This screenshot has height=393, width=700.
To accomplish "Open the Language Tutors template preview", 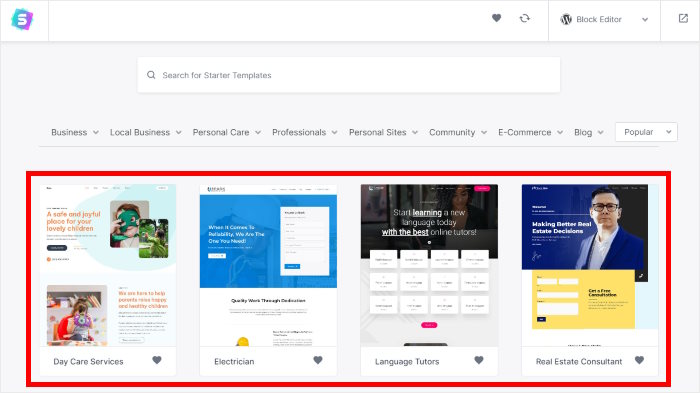I will click(x=429, y=265).
